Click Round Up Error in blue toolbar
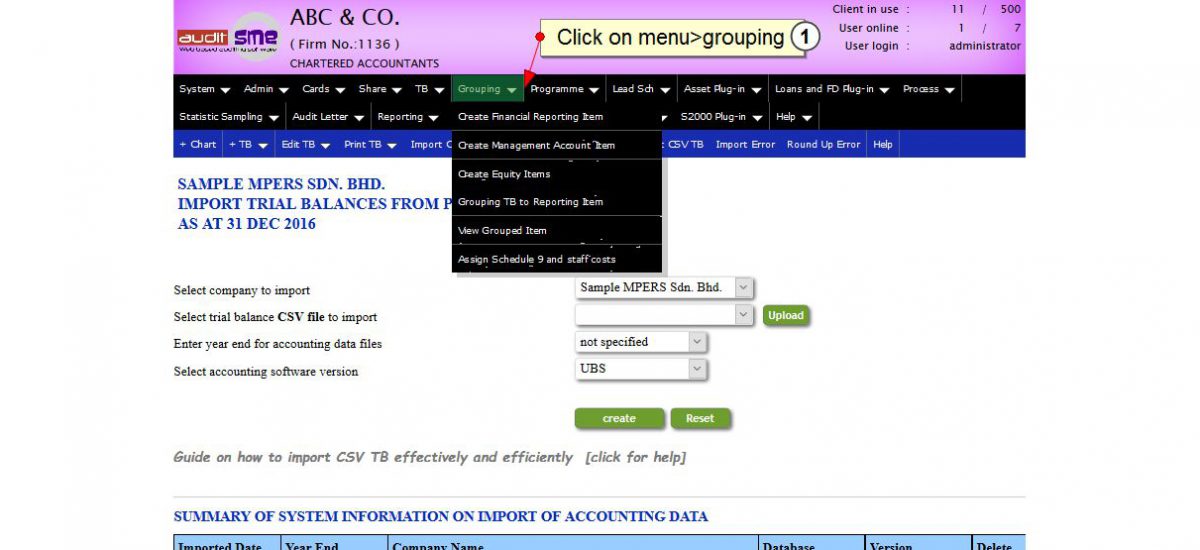1200x550 pixels. click(823, 144)
